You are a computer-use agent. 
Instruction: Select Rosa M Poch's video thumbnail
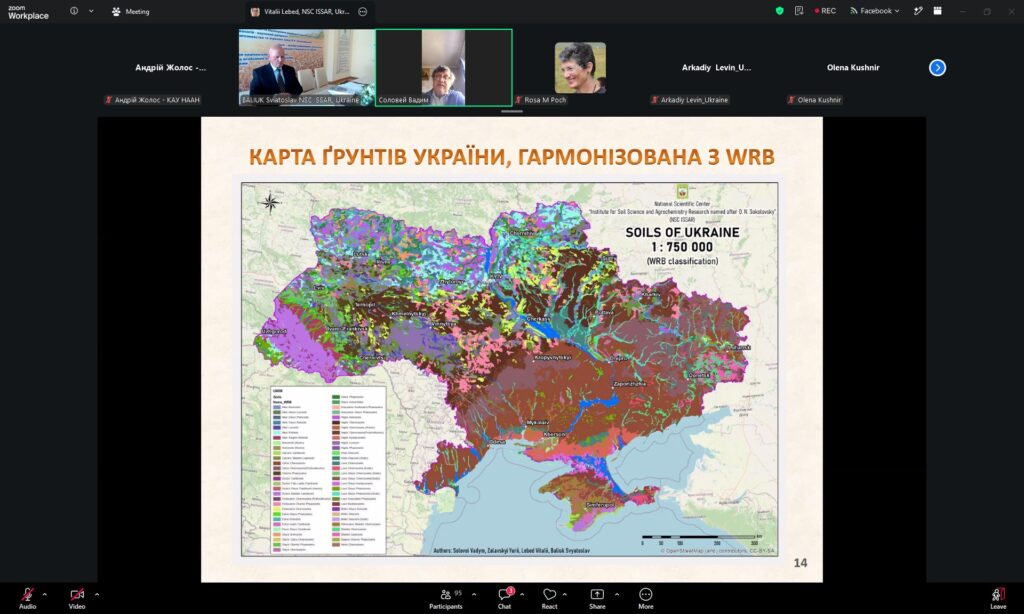[580, 67]
